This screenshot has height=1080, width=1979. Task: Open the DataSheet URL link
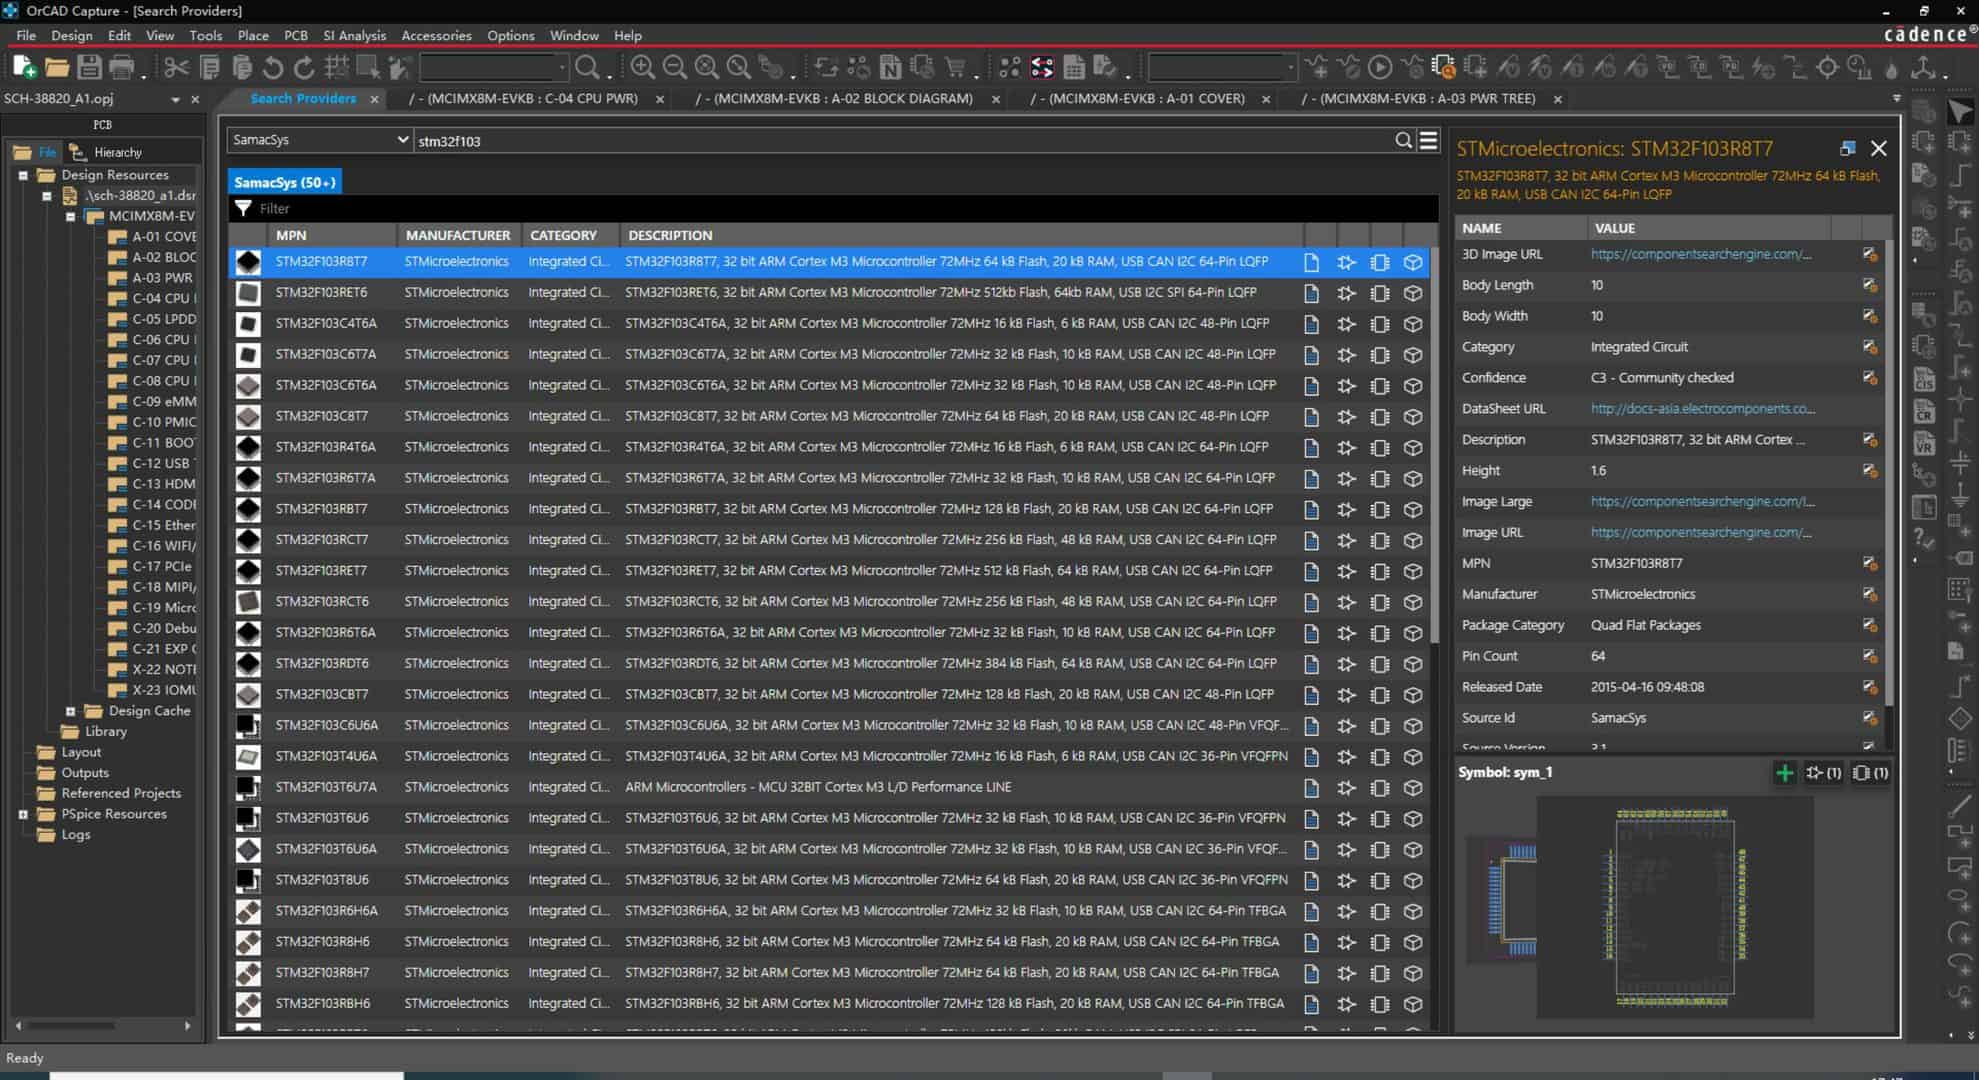pyautogui.click(x=1702, y=409)
